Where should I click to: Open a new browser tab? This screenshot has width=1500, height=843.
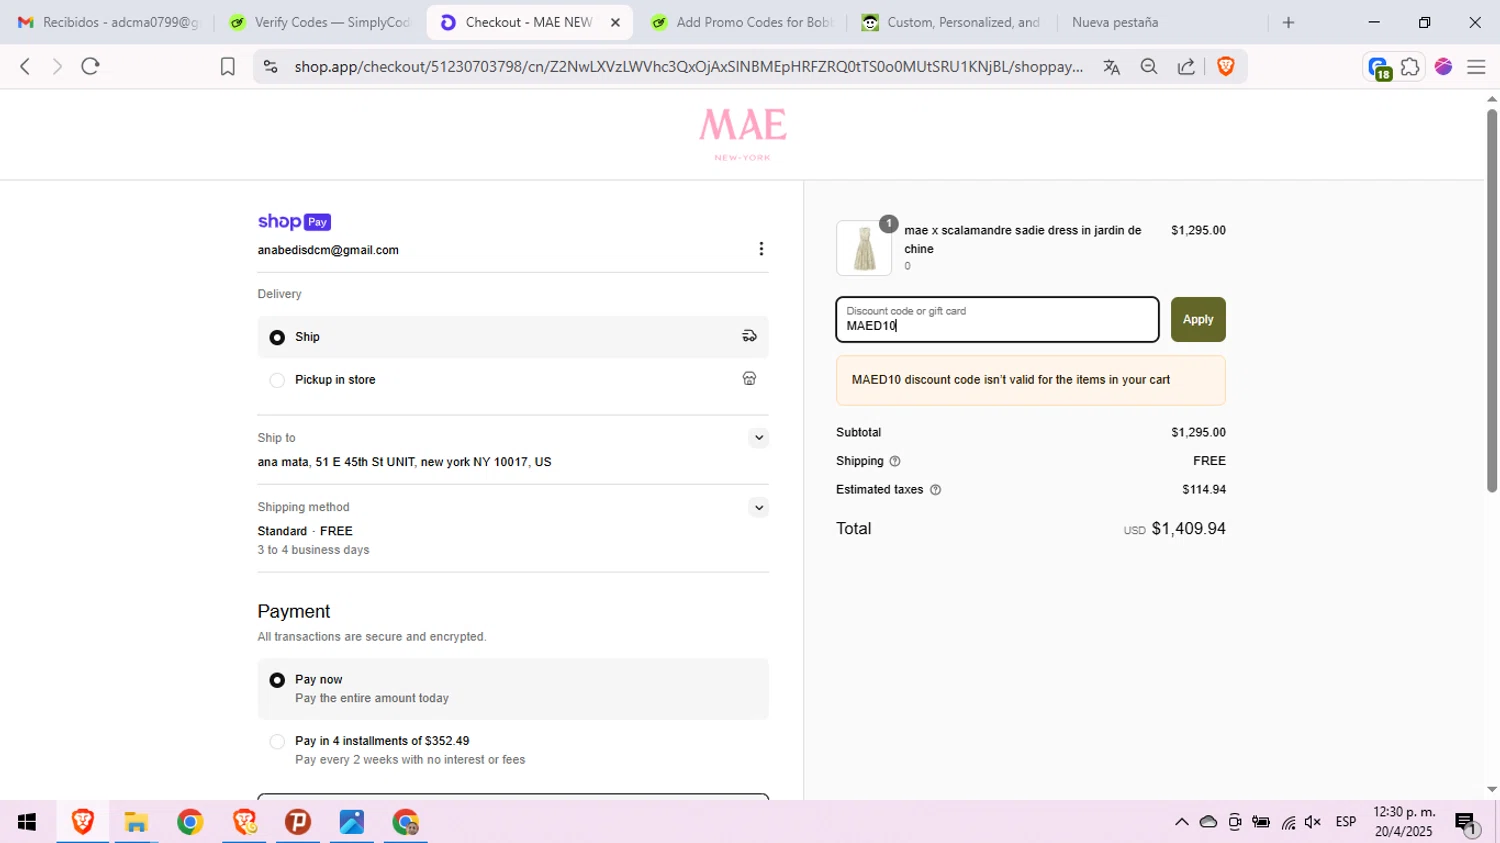(1288, 22)
